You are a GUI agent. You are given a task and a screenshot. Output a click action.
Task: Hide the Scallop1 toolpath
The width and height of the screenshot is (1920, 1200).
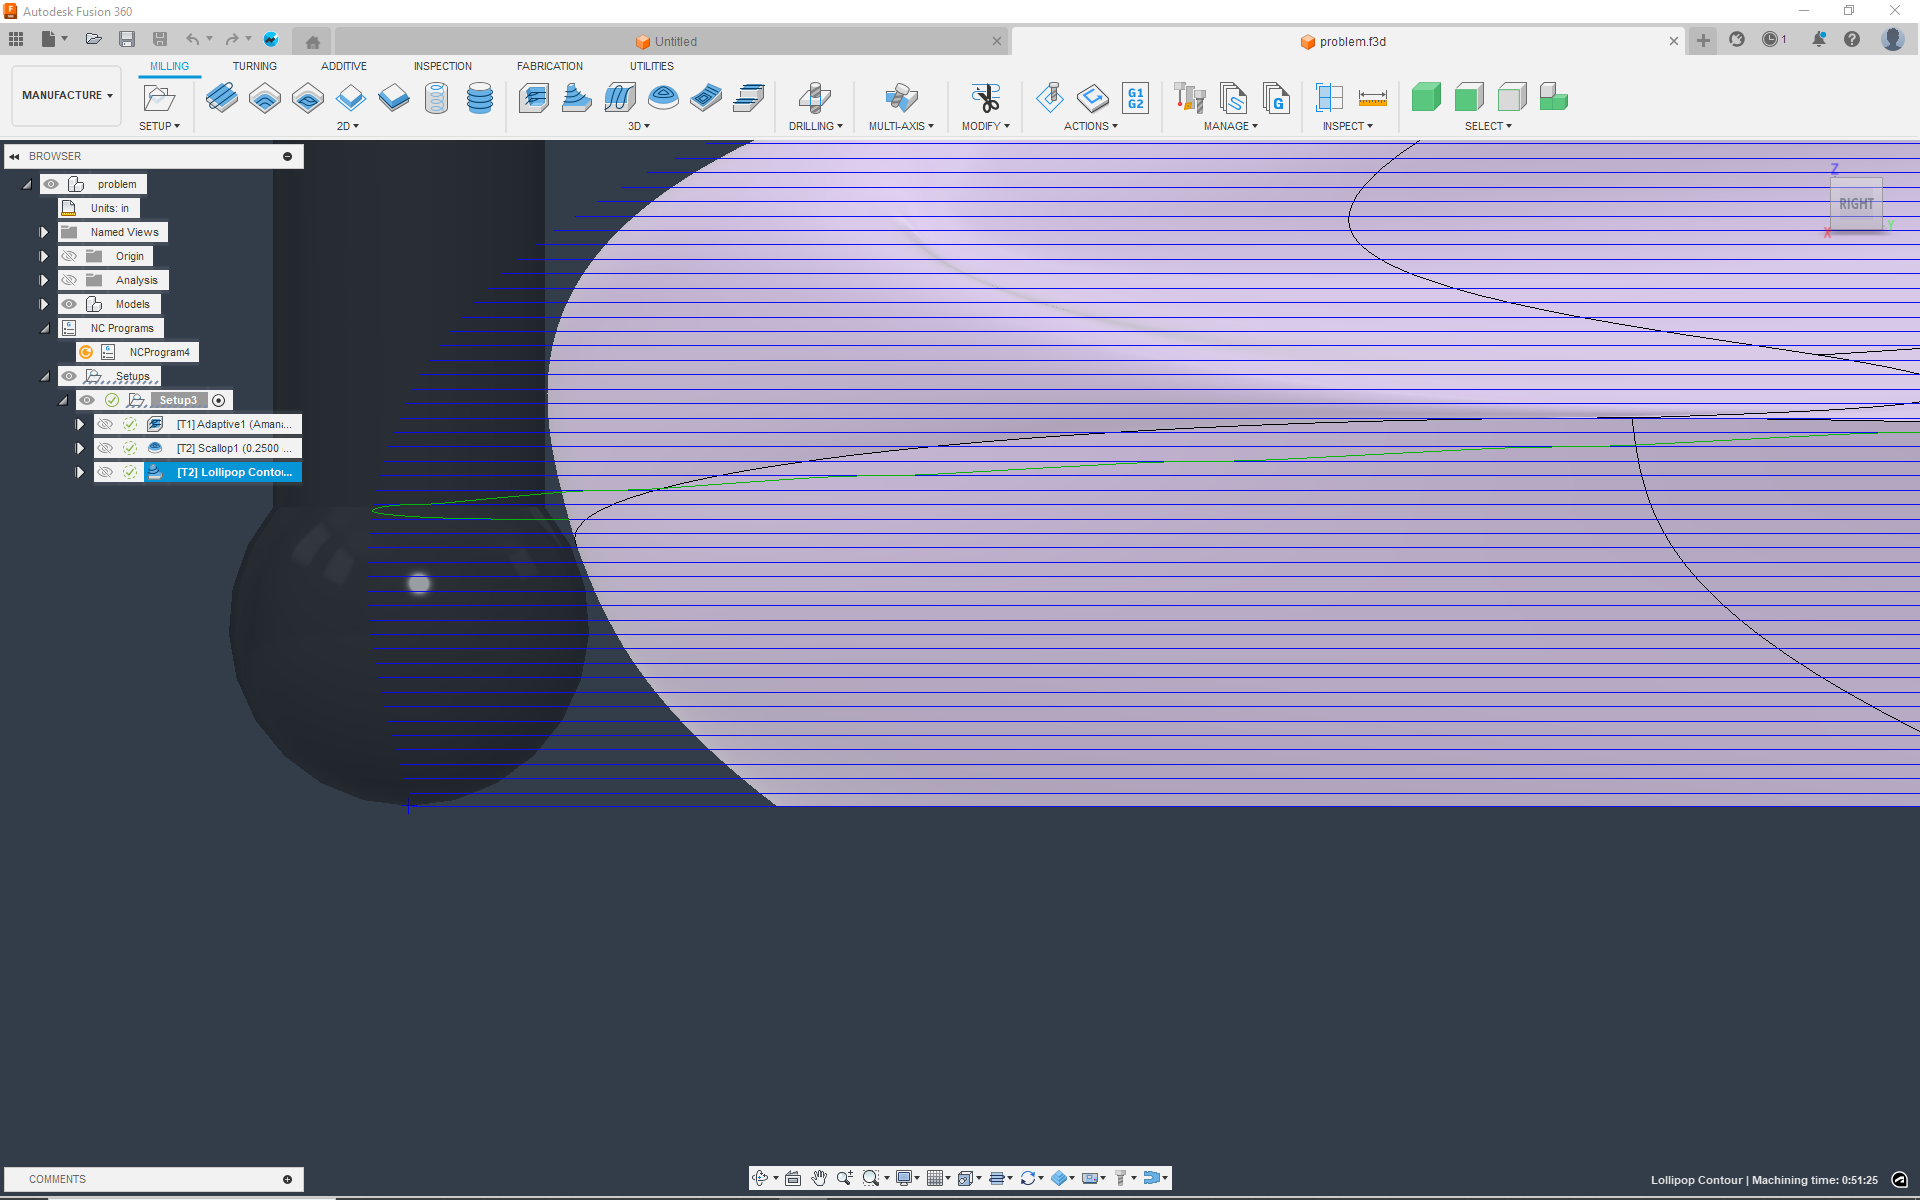click(x=105, y=447)
